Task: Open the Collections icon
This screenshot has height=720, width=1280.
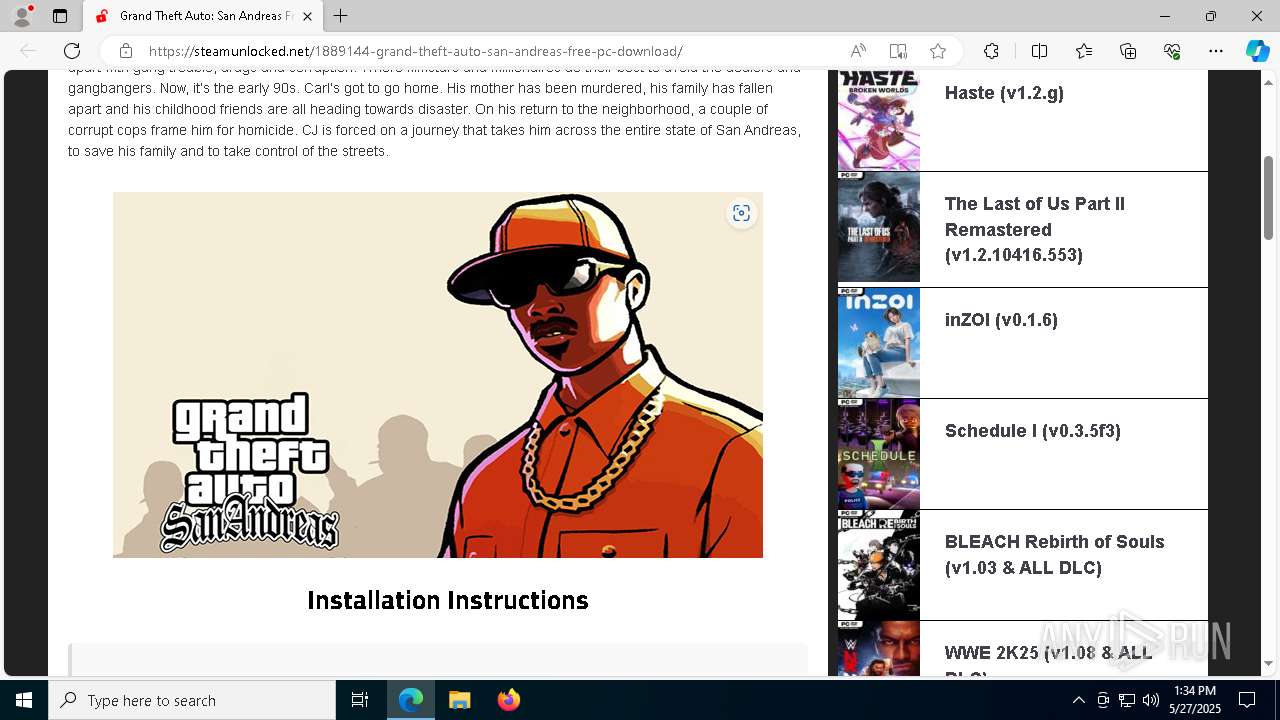Action: click(1128, 51)
